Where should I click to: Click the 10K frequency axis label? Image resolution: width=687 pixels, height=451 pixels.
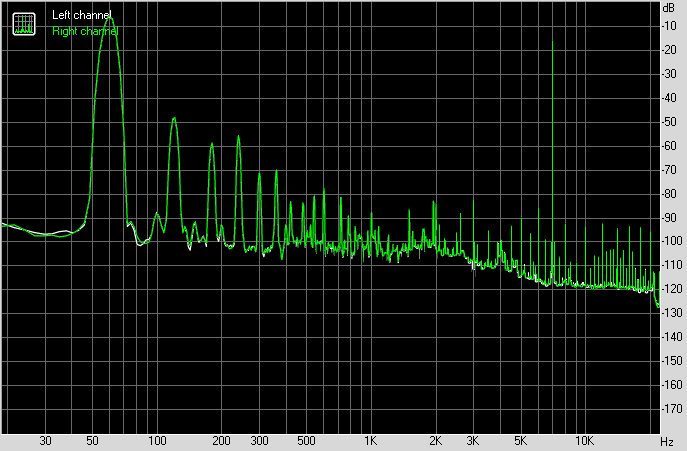[x=583, y=441]
